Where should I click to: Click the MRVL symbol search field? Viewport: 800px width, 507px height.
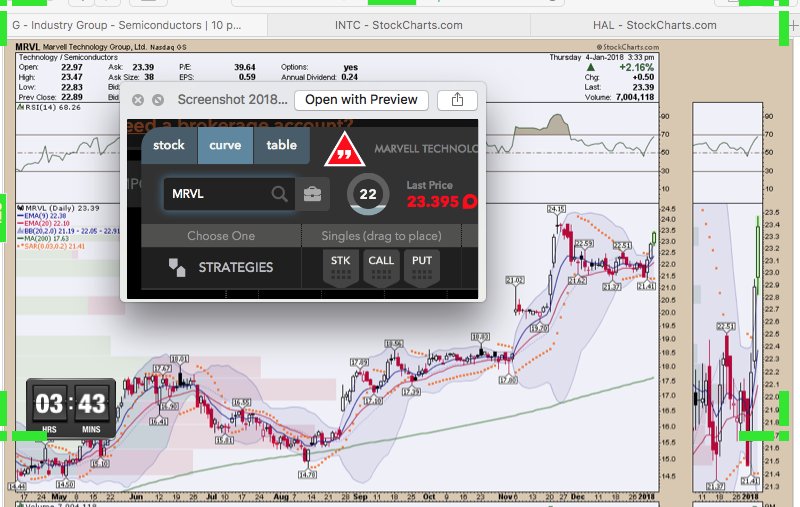tap(229, 194)
